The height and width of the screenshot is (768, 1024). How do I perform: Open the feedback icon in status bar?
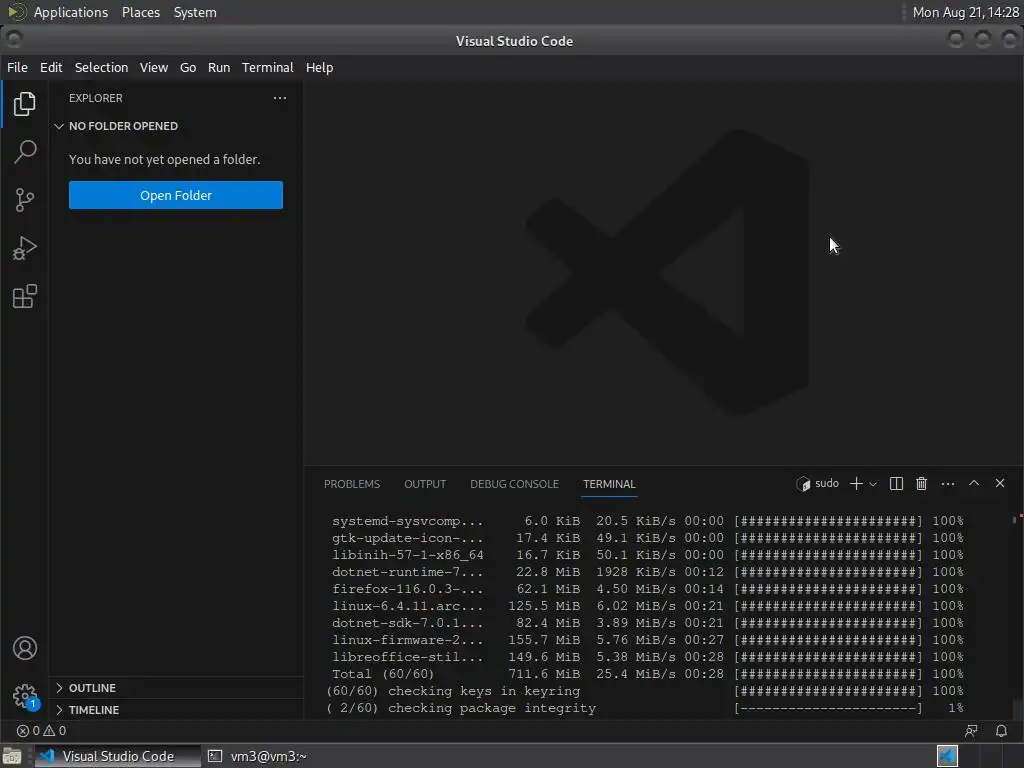[x=971, y=731]
